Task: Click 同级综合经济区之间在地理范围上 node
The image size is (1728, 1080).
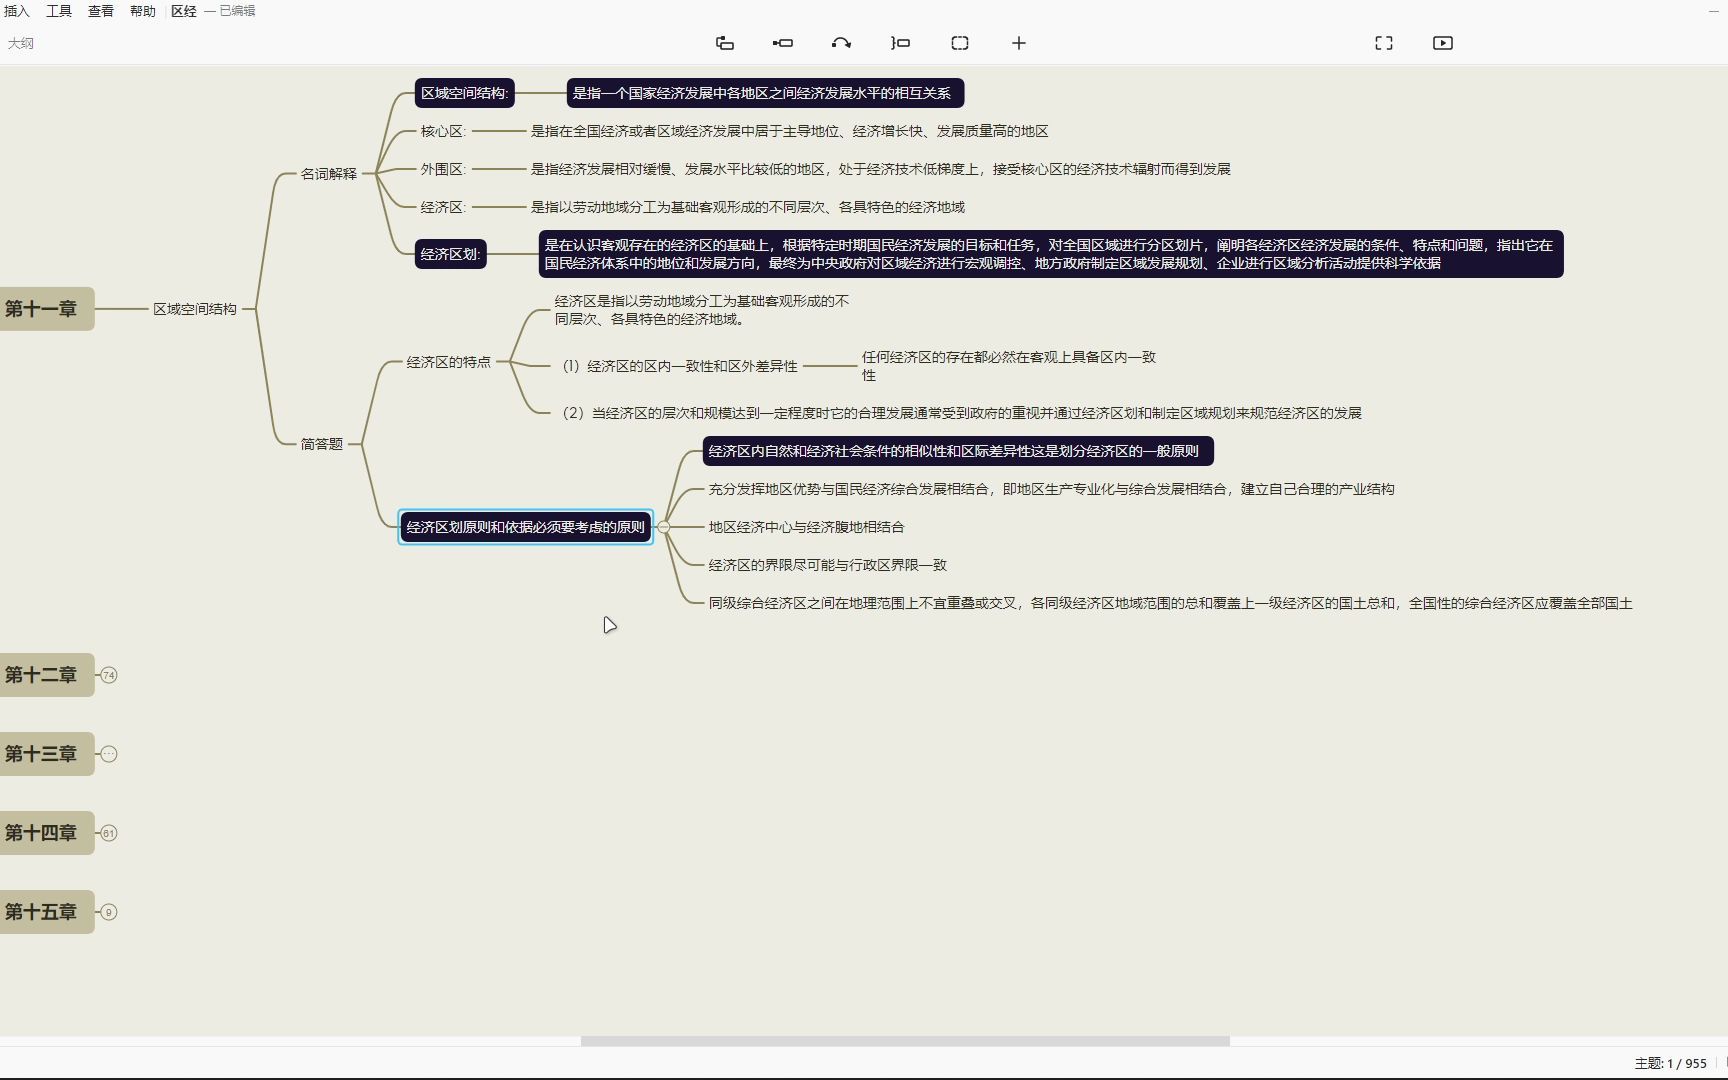Action: (x=1170, y=603)
